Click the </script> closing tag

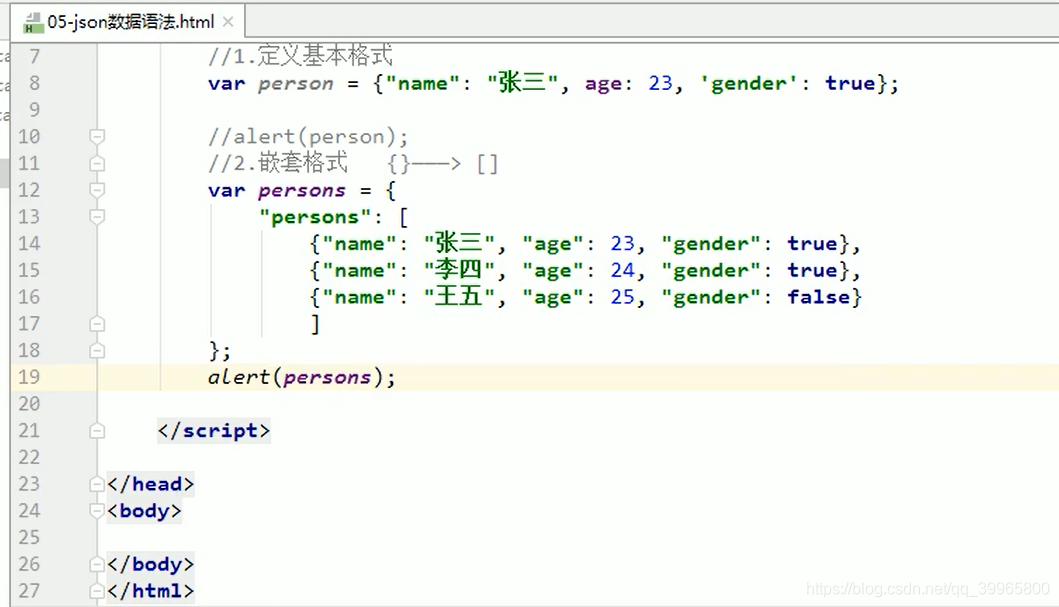(213, 431)
